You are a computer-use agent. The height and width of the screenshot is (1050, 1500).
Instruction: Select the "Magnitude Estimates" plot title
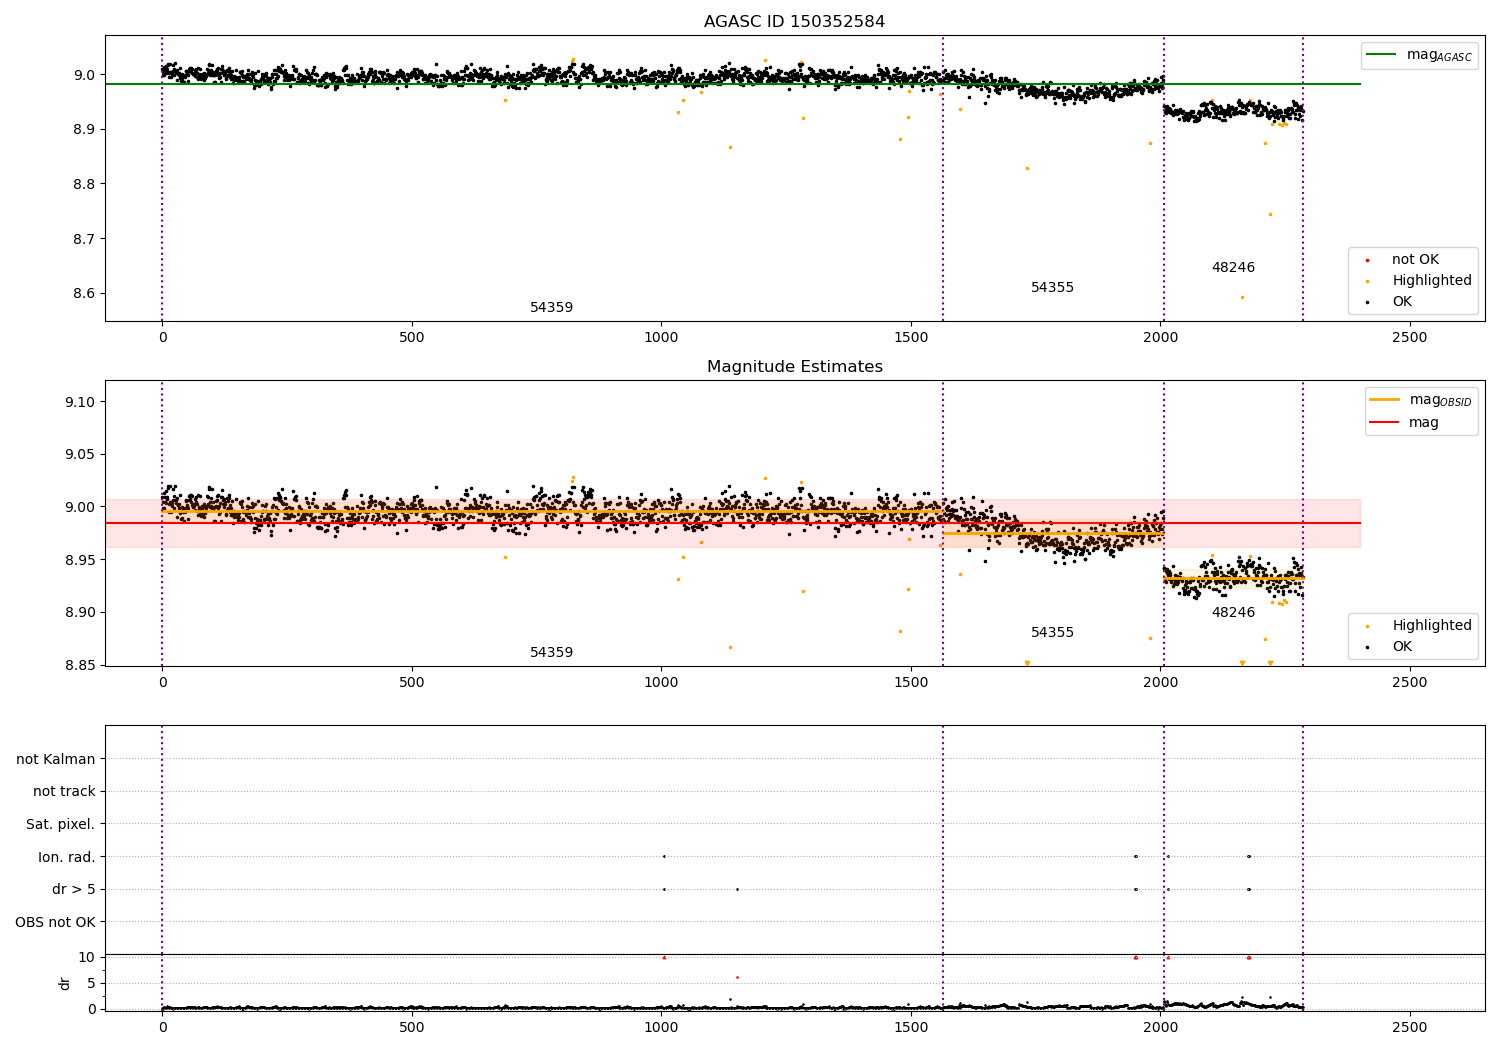[x=794, y=367]
